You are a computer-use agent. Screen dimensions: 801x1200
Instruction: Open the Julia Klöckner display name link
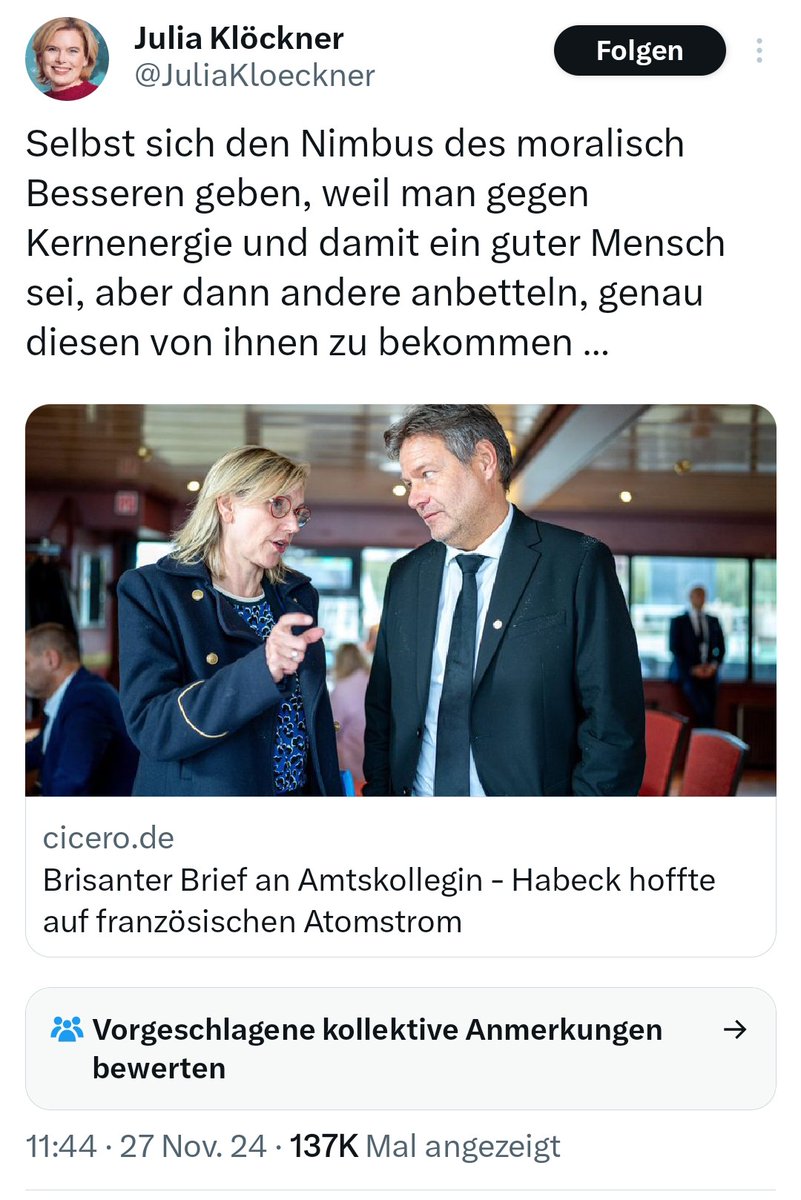[x=239, y=38]
